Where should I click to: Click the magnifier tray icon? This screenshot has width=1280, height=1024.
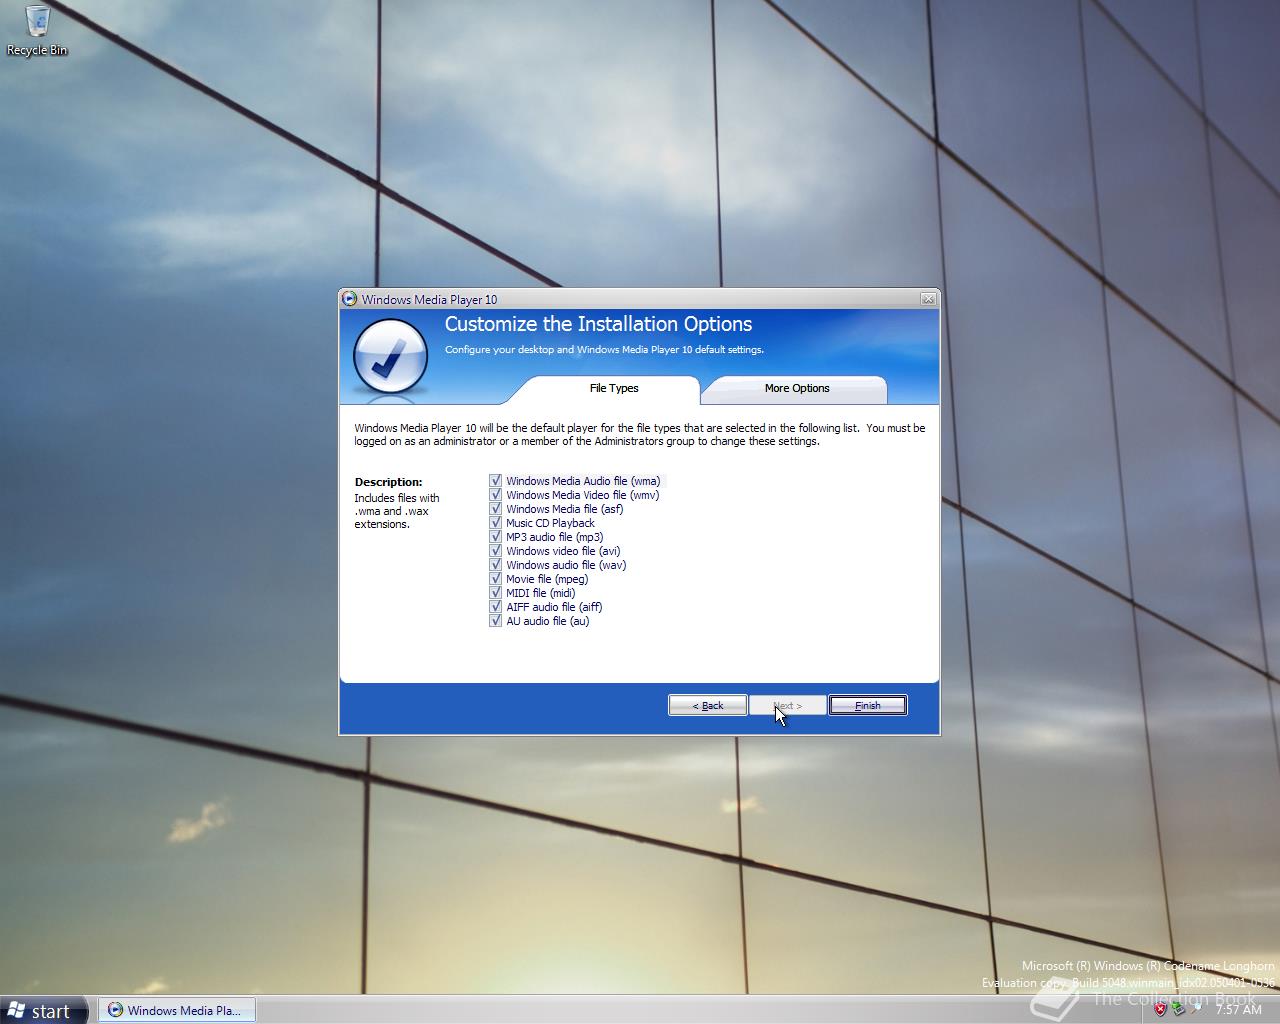(x=1197, y=1009)
